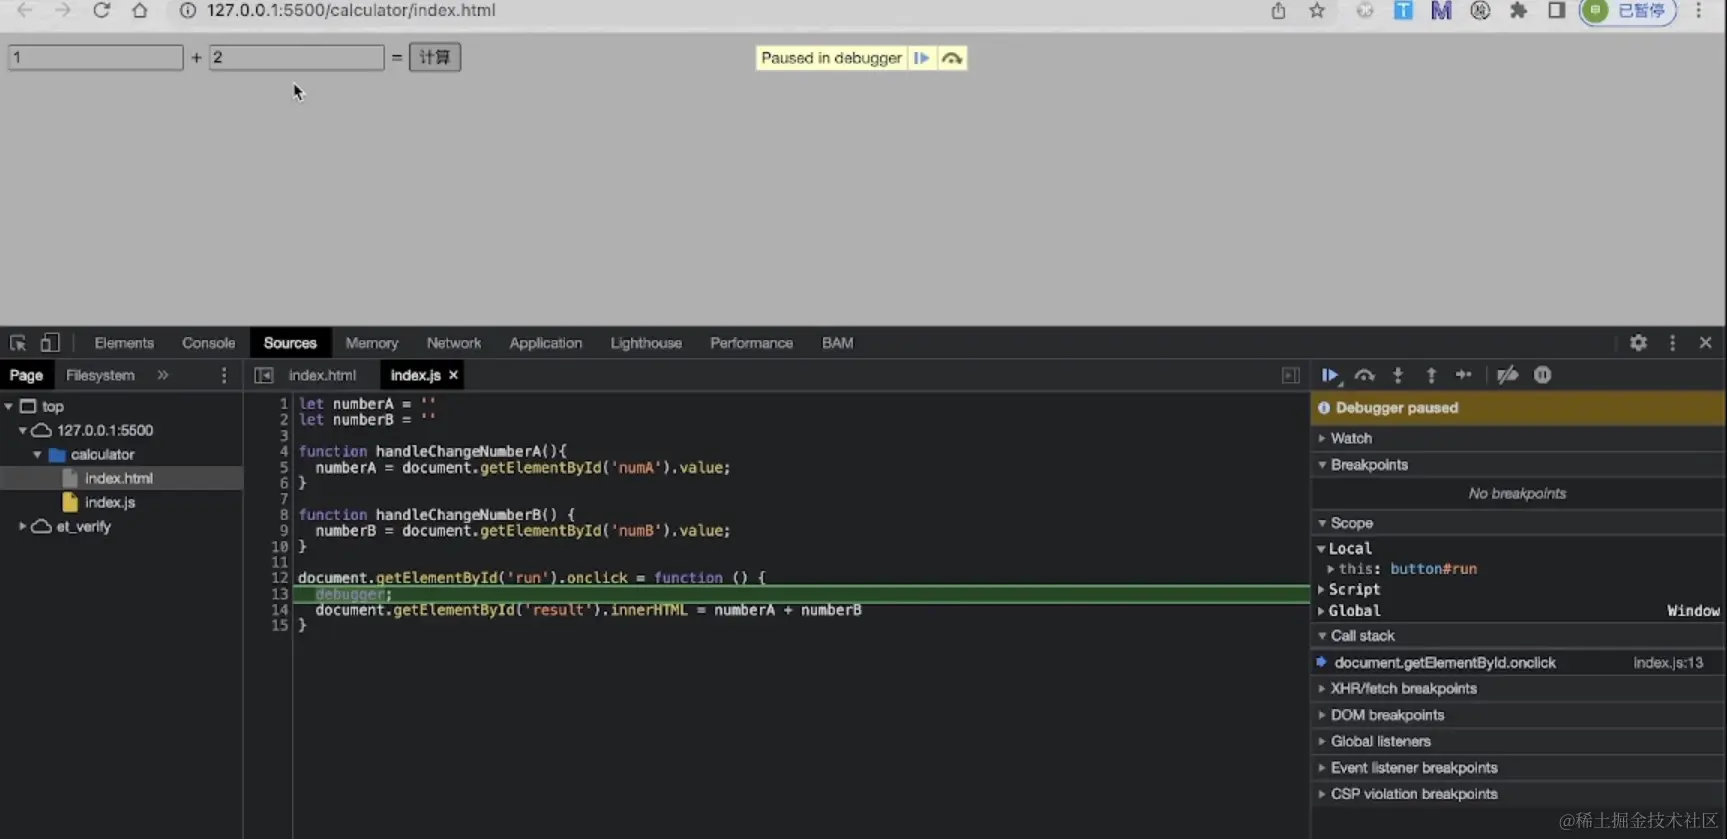Close the index.js editor tab
The width and height of the screenshot is (1727, 839).
pos(453,375)
